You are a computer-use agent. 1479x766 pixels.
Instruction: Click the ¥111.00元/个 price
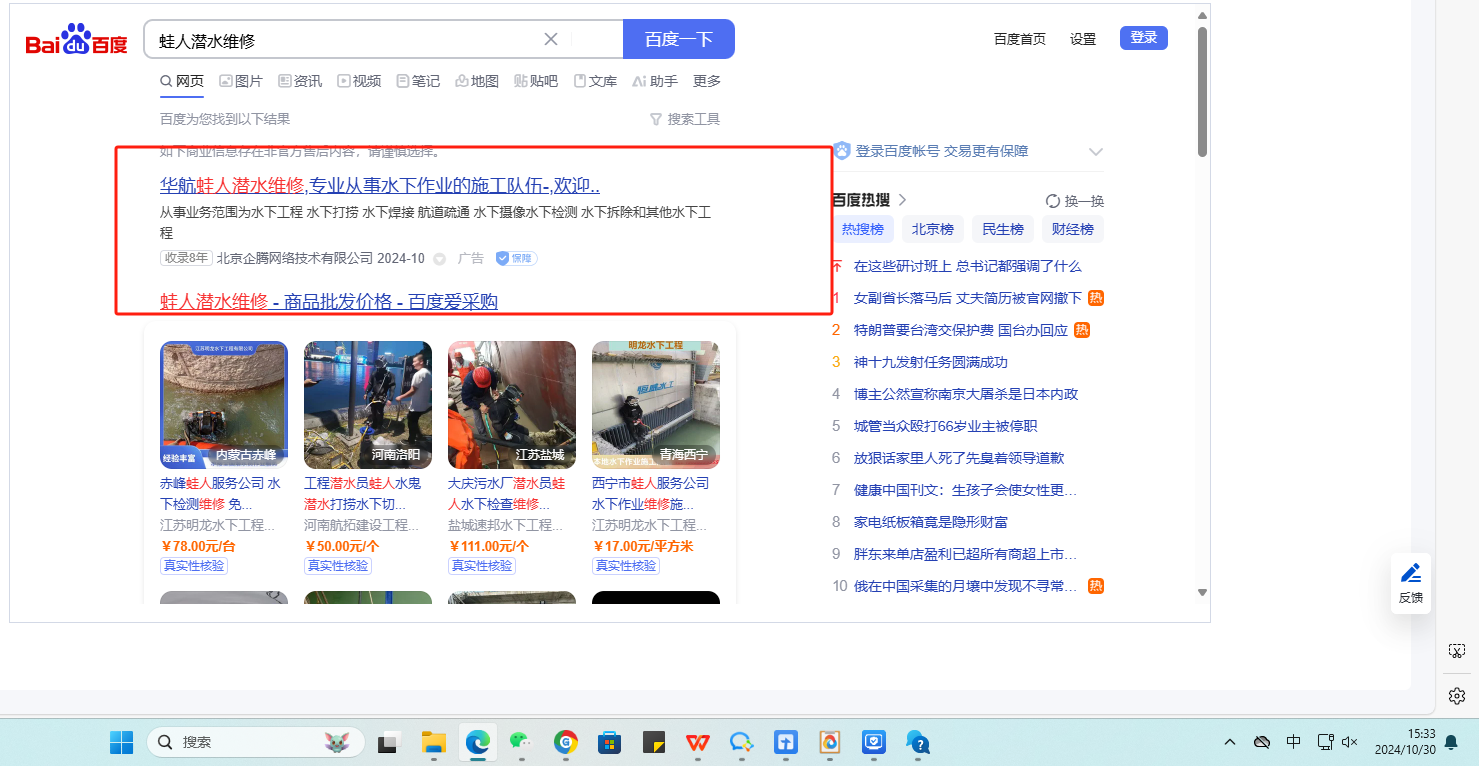pyautogui.click(x=489, y=546)
